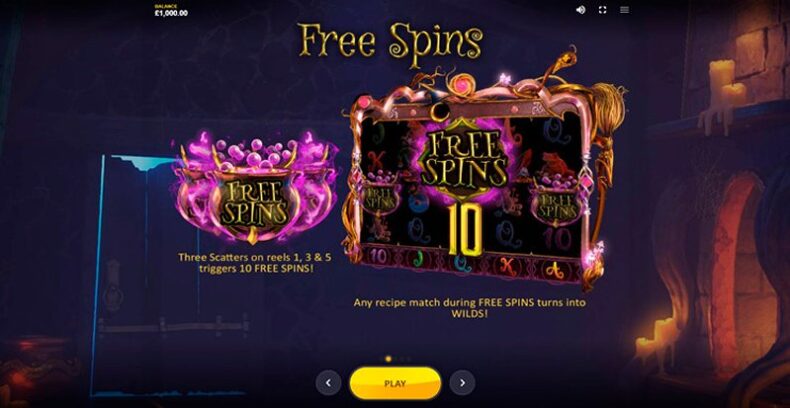Click the large golden 10 in preview
The image size is (790, 408).
pyautogui.click(x=465, y=229)
